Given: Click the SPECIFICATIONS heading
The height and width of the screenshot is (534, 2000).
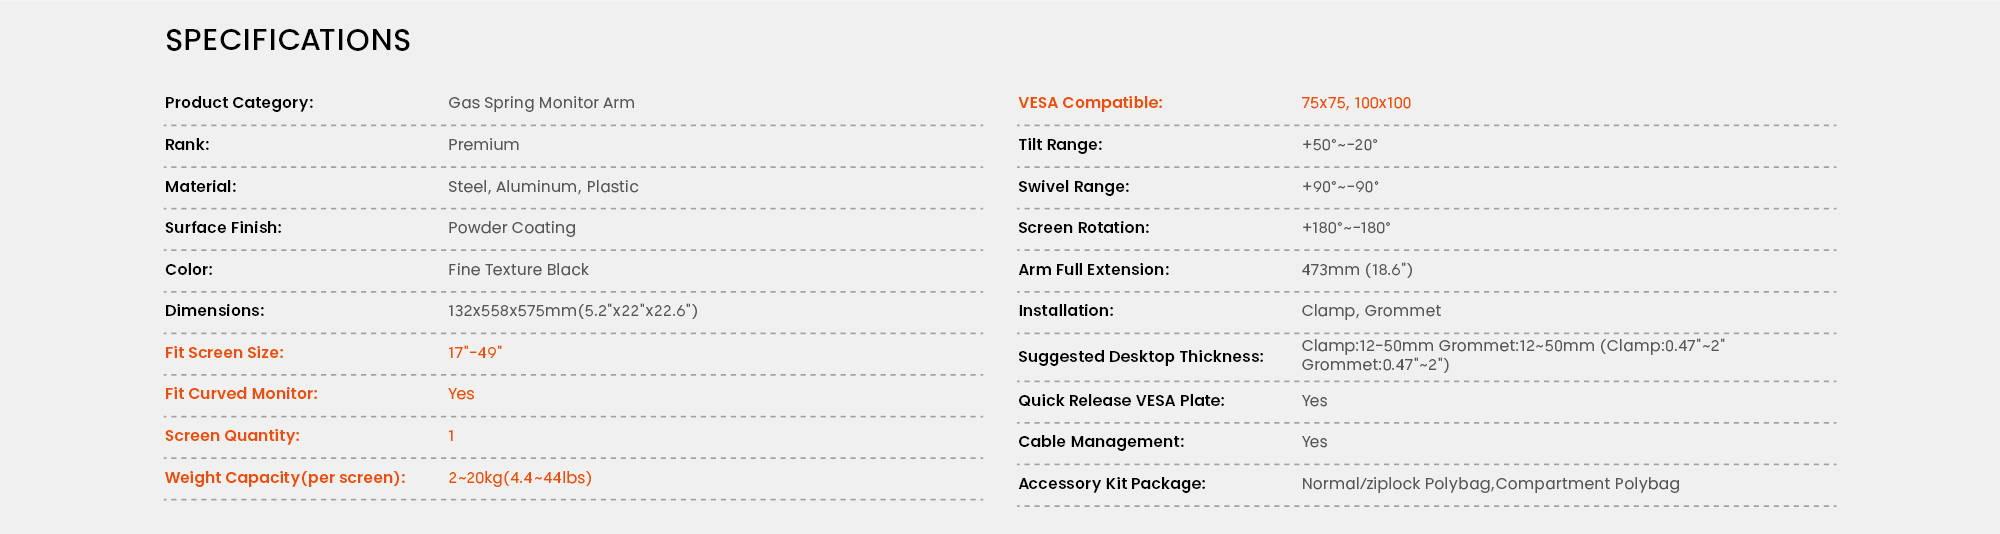Looking at the screenshot, I should pos(288,40).
